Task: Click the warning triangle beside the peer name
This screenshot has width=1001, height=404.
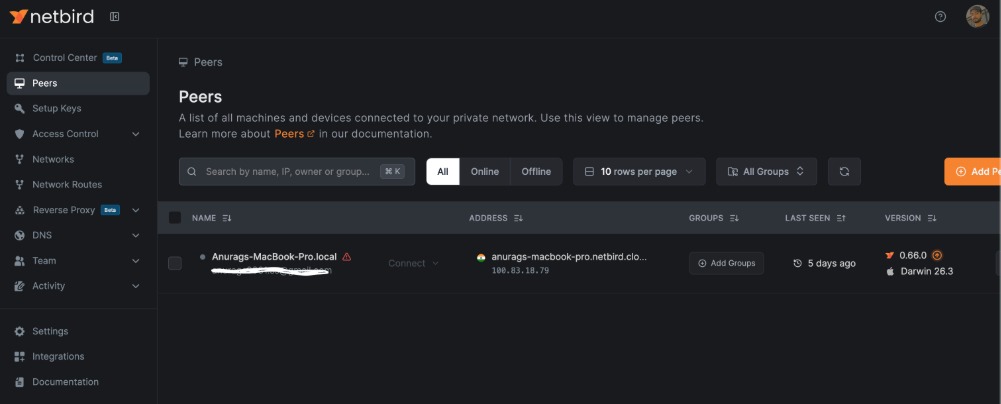Action: [x=347, y=257]
